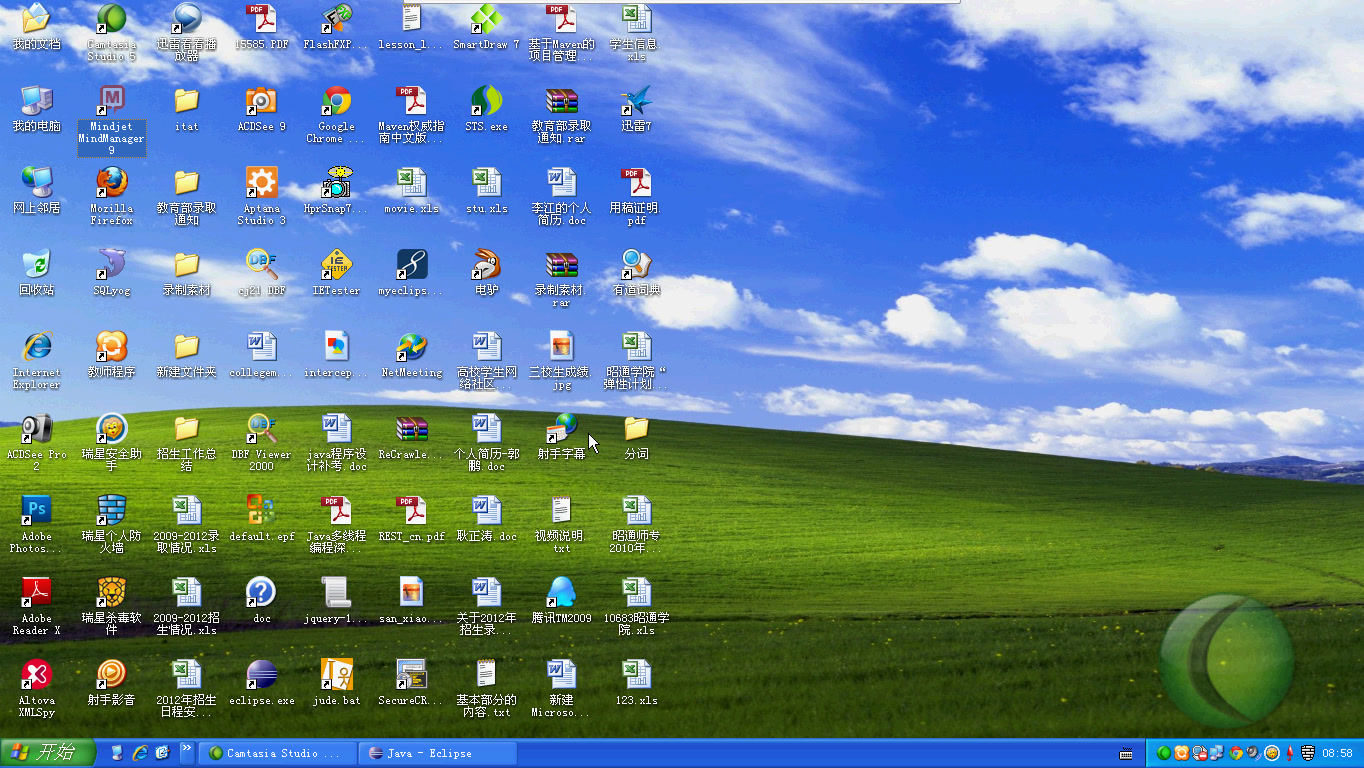Open the 三校生成绩.jpg image
The height and width of the screenshot is (768, 1364).
(x=561, y=346)
